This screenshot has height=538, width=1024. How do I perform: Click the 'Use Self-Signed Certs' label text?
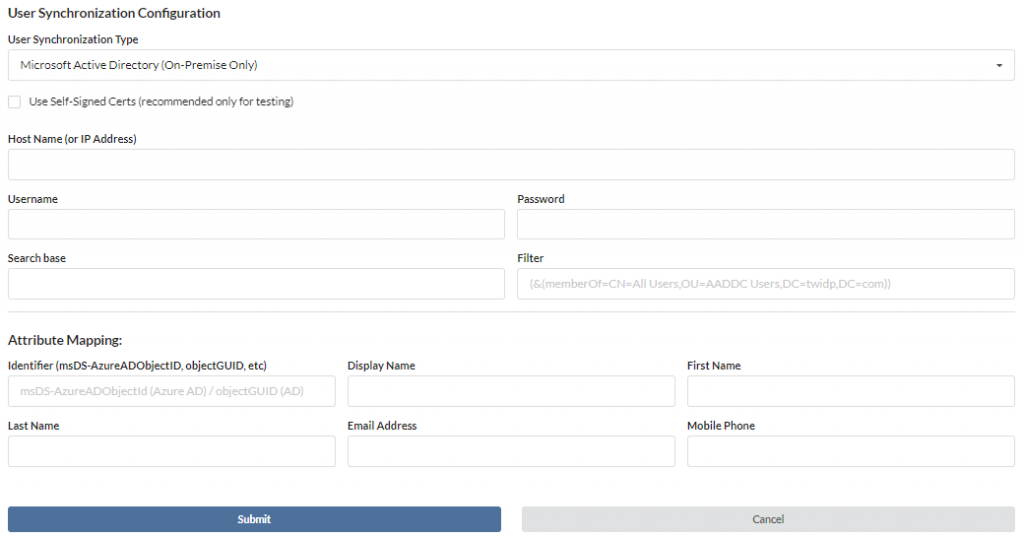click(161, 102)
